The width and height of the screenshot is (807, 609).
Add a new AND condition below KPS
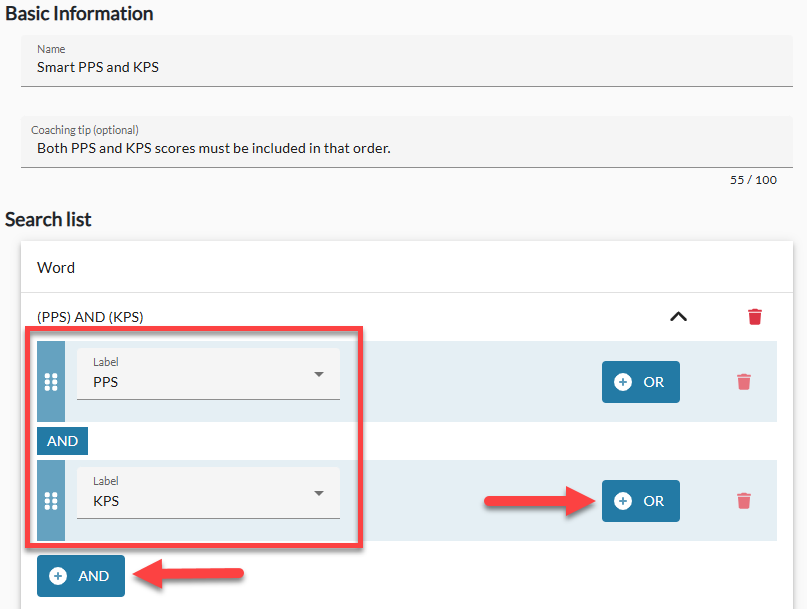[x=81, y=576]
